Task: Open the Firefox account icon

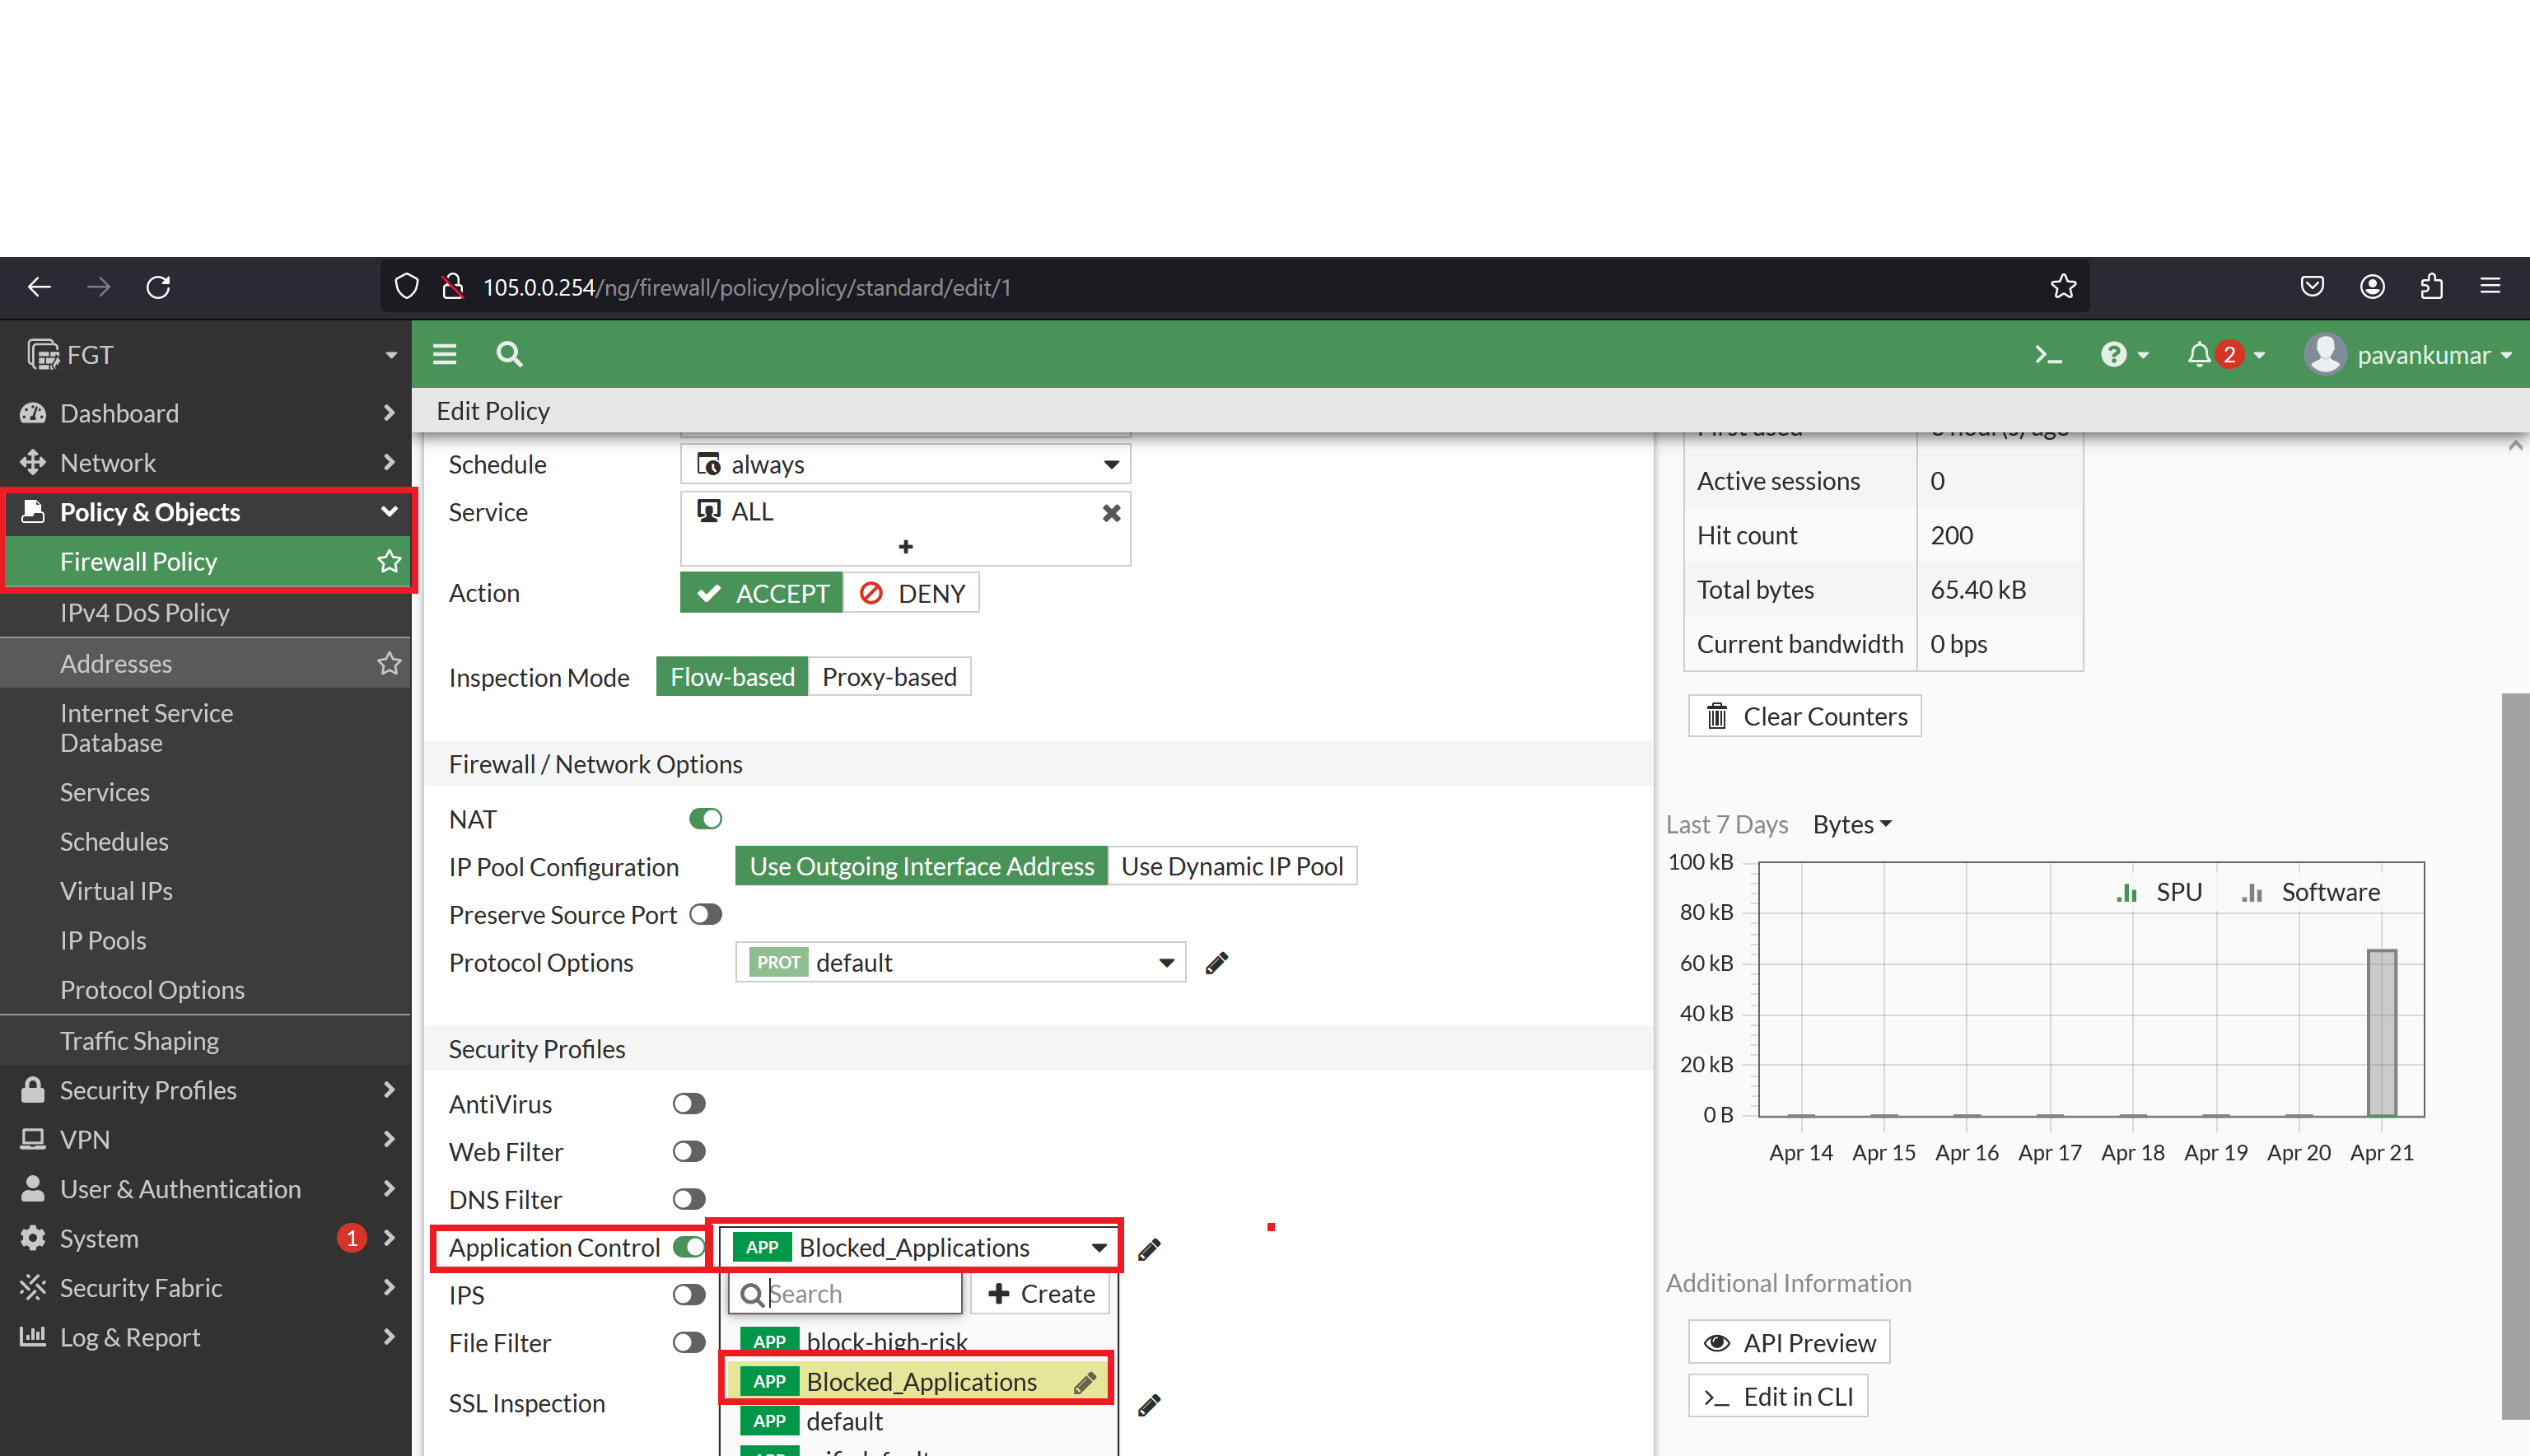Action: pos(2372,287)
